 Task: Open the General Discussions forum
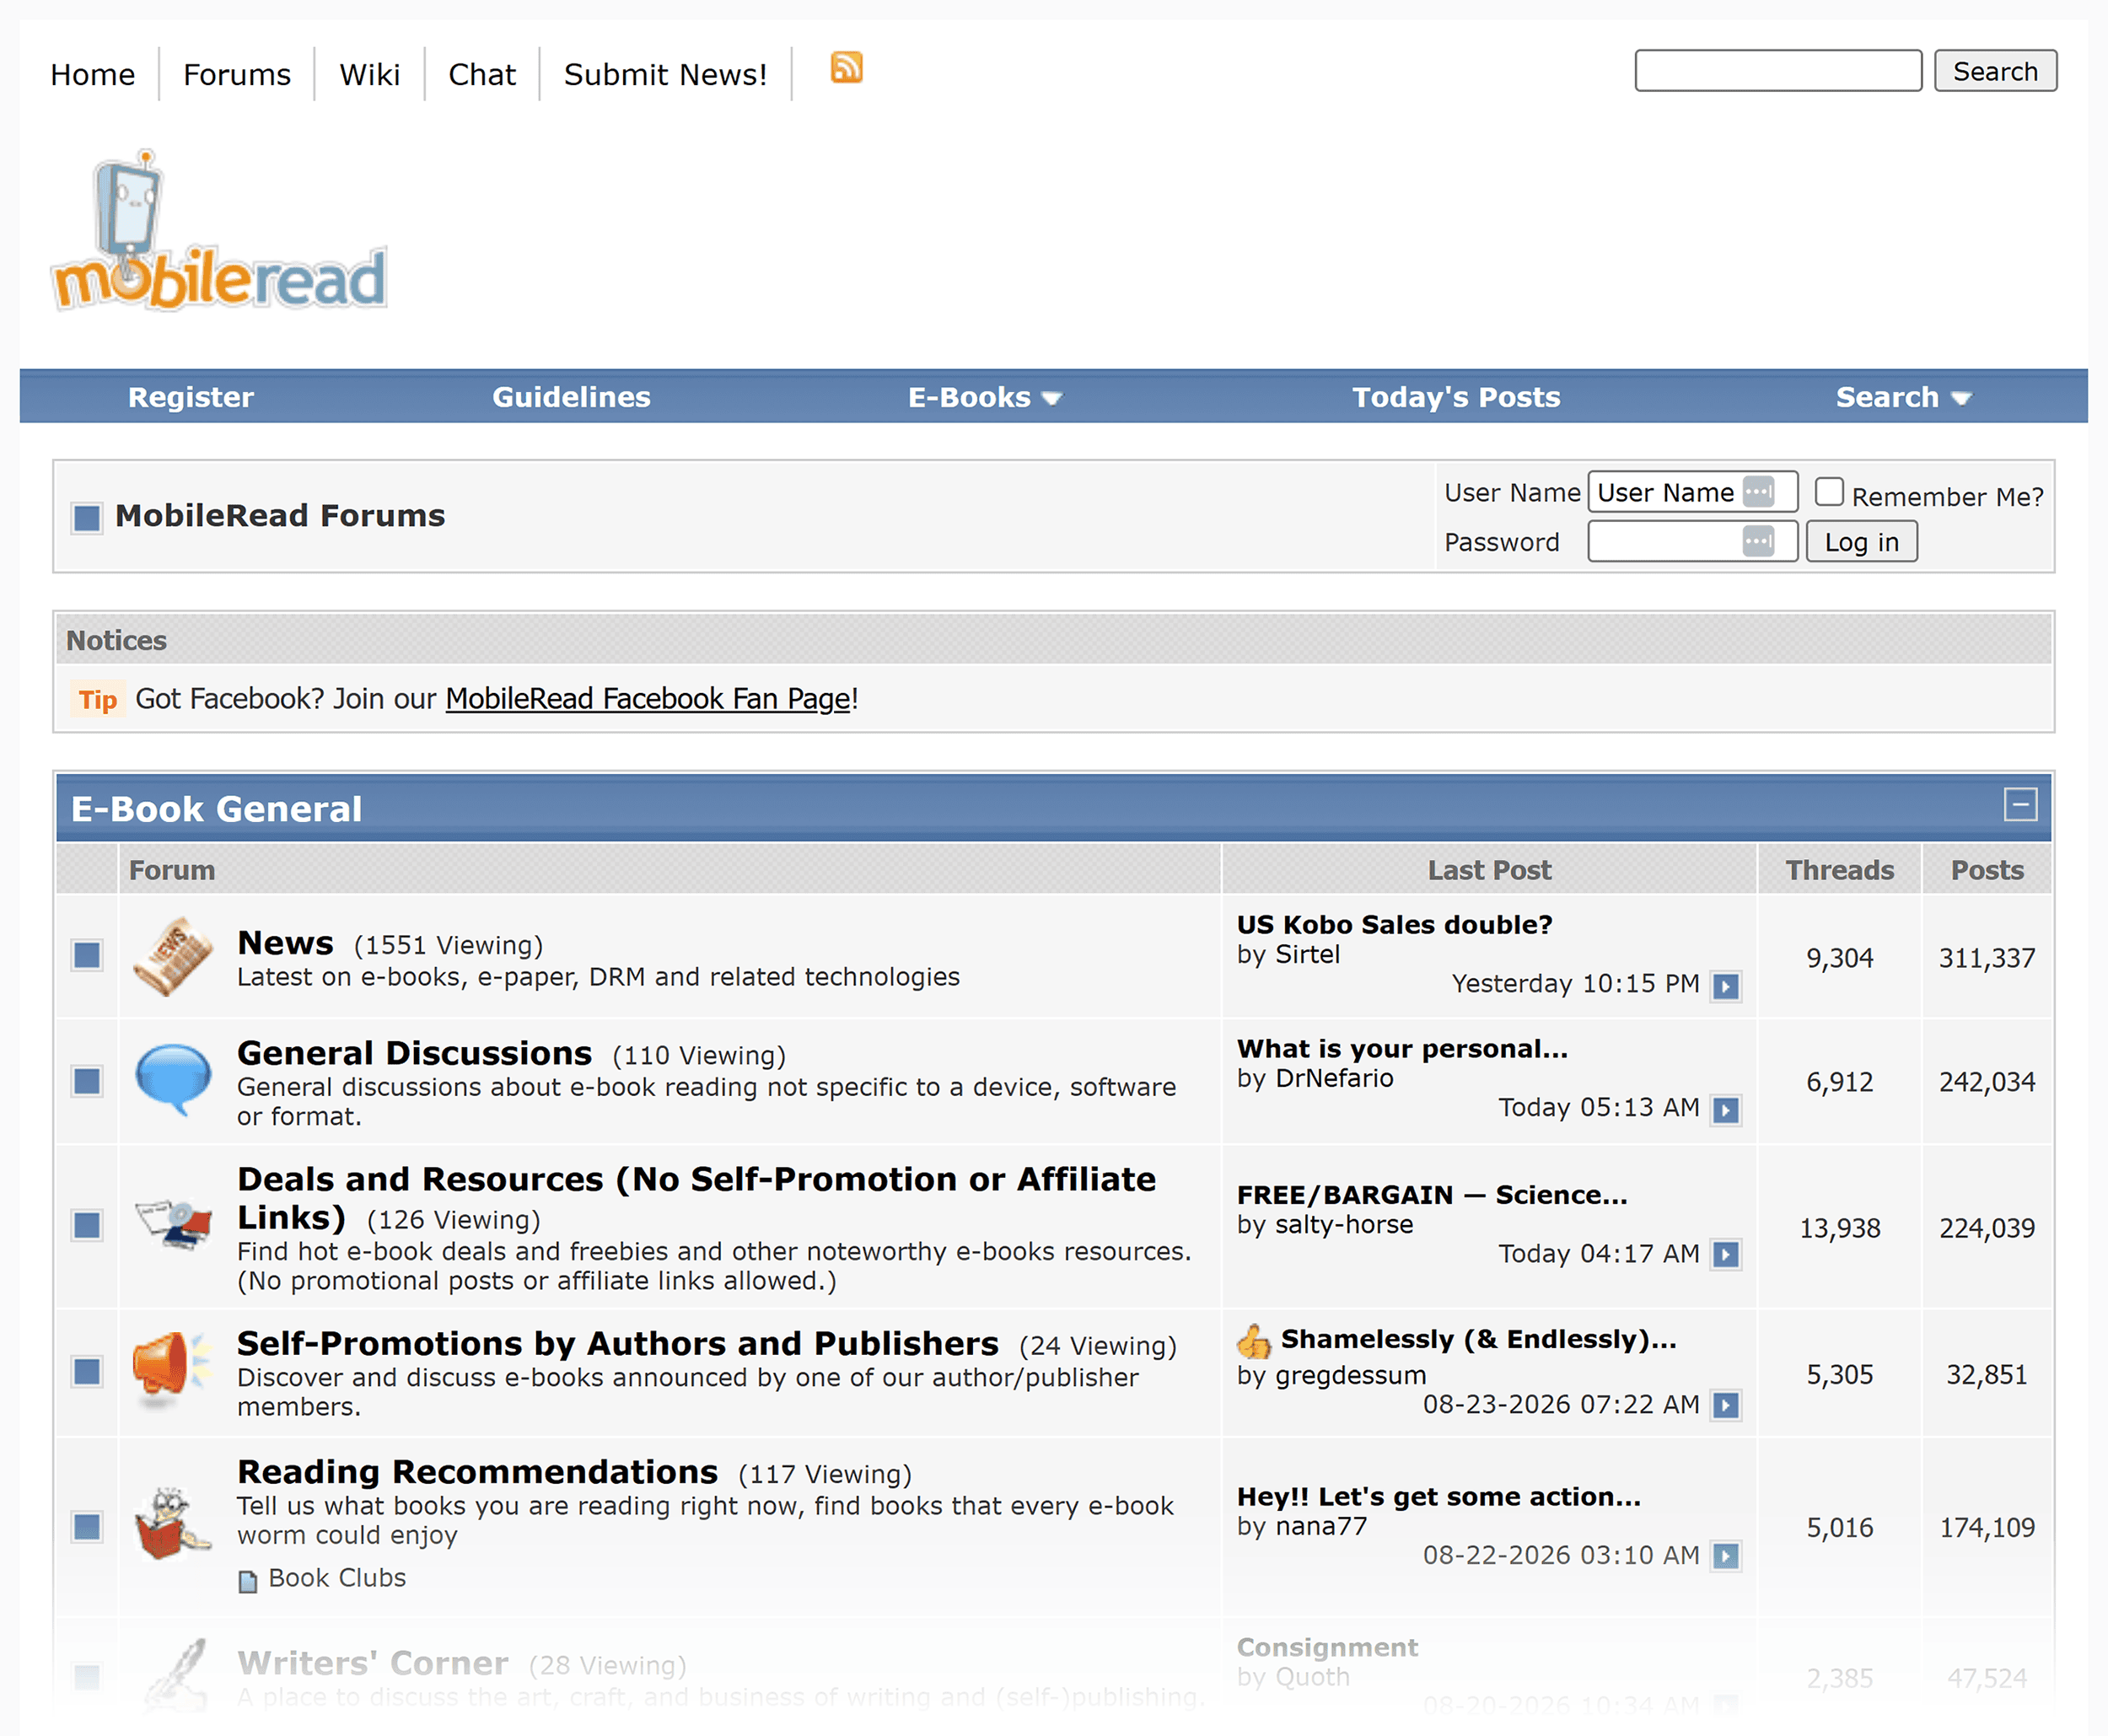[414, 1053]
